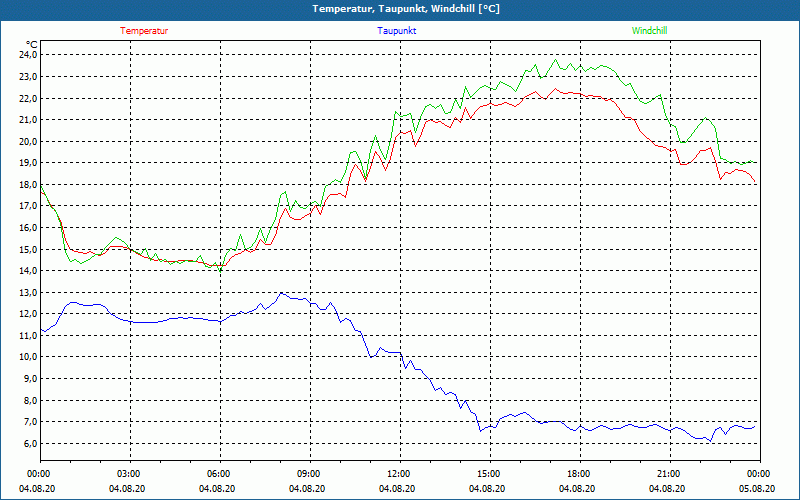Image resolution: width=800 pixels, height=500 pixels.
Task: Click the 04.08.20 date under 12:00
Action: click(x=397, y=488)
